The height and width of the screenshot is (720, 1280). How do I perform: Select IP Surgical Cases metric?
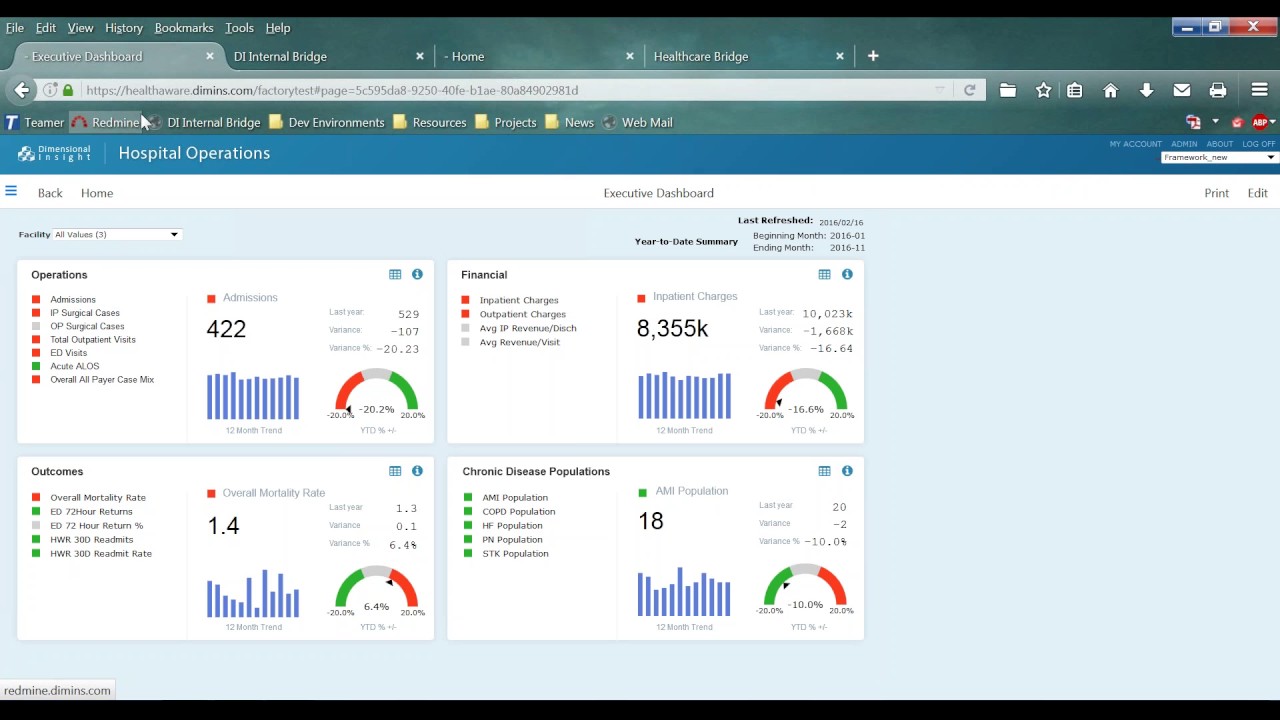click(85, 313)
